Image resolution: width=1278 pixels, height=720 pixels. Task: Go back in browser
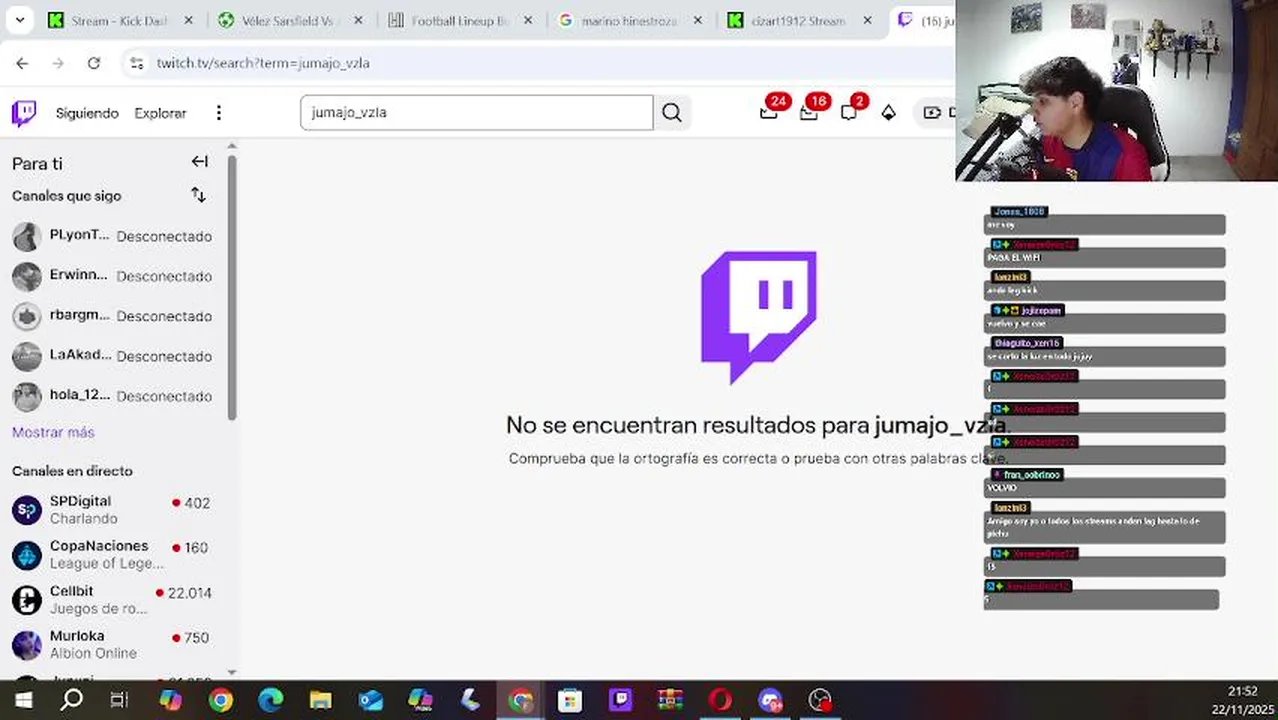[22, 63]
